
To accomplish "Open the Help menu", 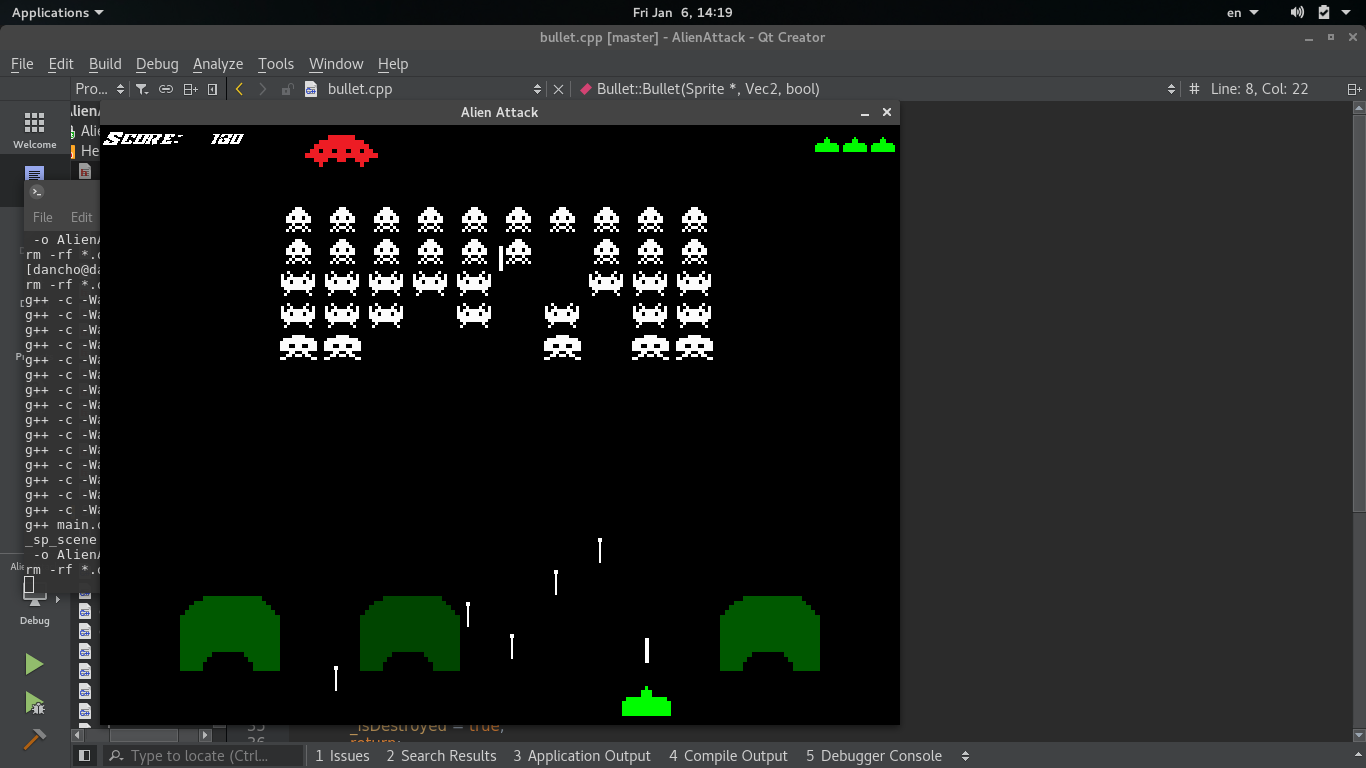I will [x=393, y=63].
